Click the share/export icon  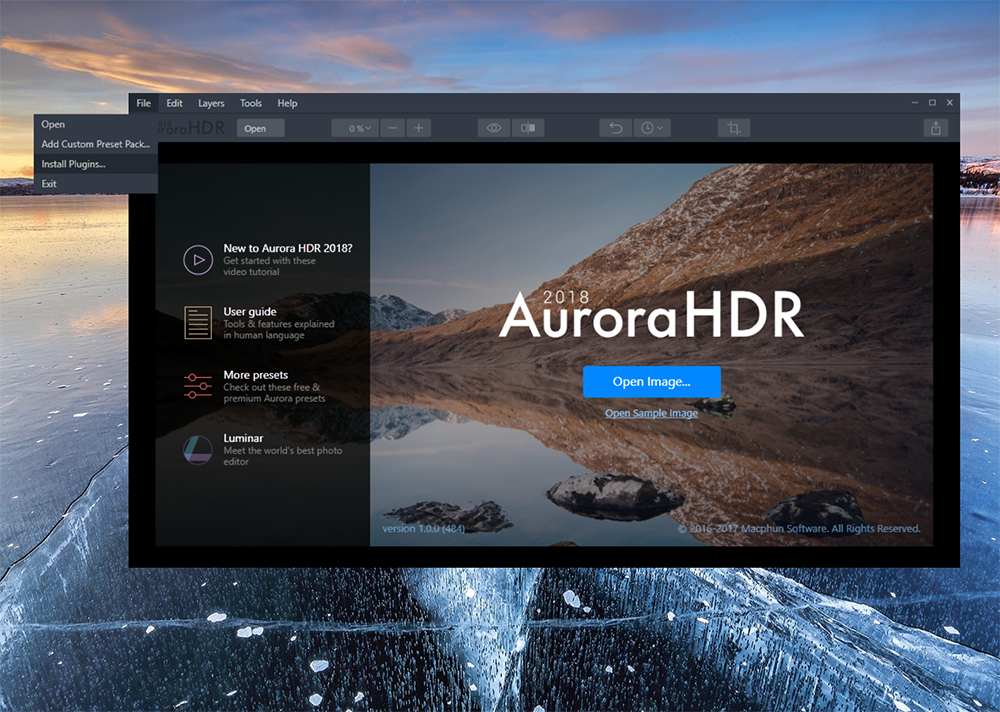tap(936, 128)
